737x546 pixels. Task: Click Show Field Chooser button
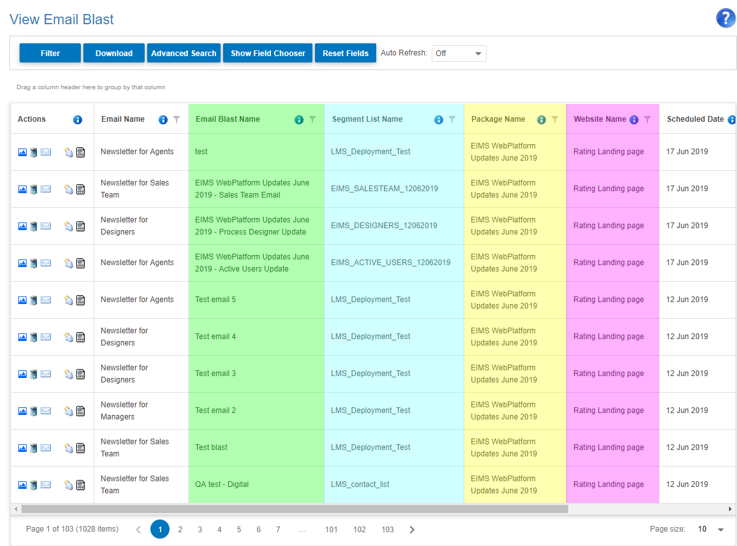tap(268, 53)
